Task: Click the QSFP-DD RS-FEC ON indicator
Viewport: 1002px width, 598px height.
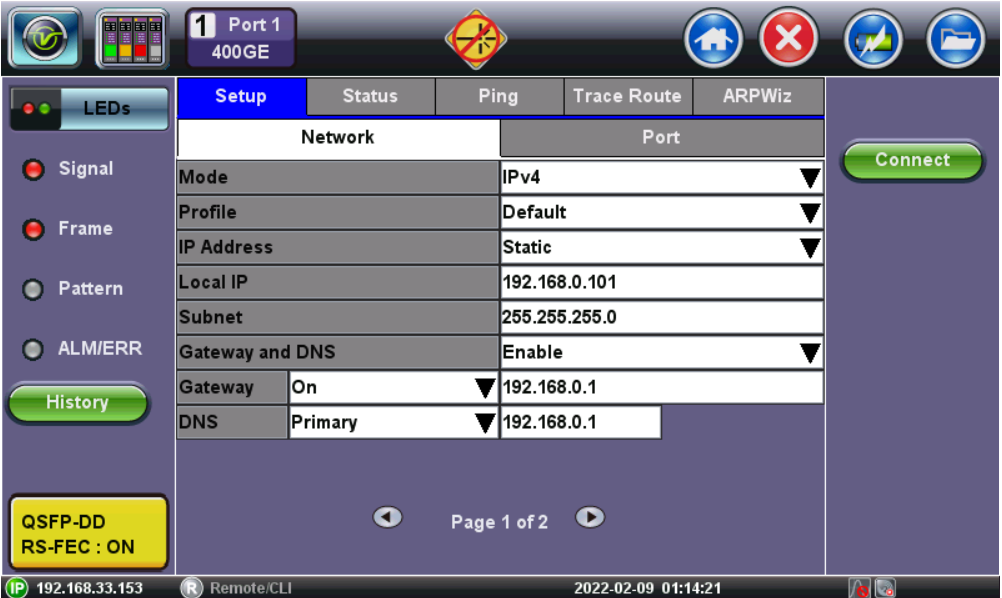Action: [x=88, y=535]
